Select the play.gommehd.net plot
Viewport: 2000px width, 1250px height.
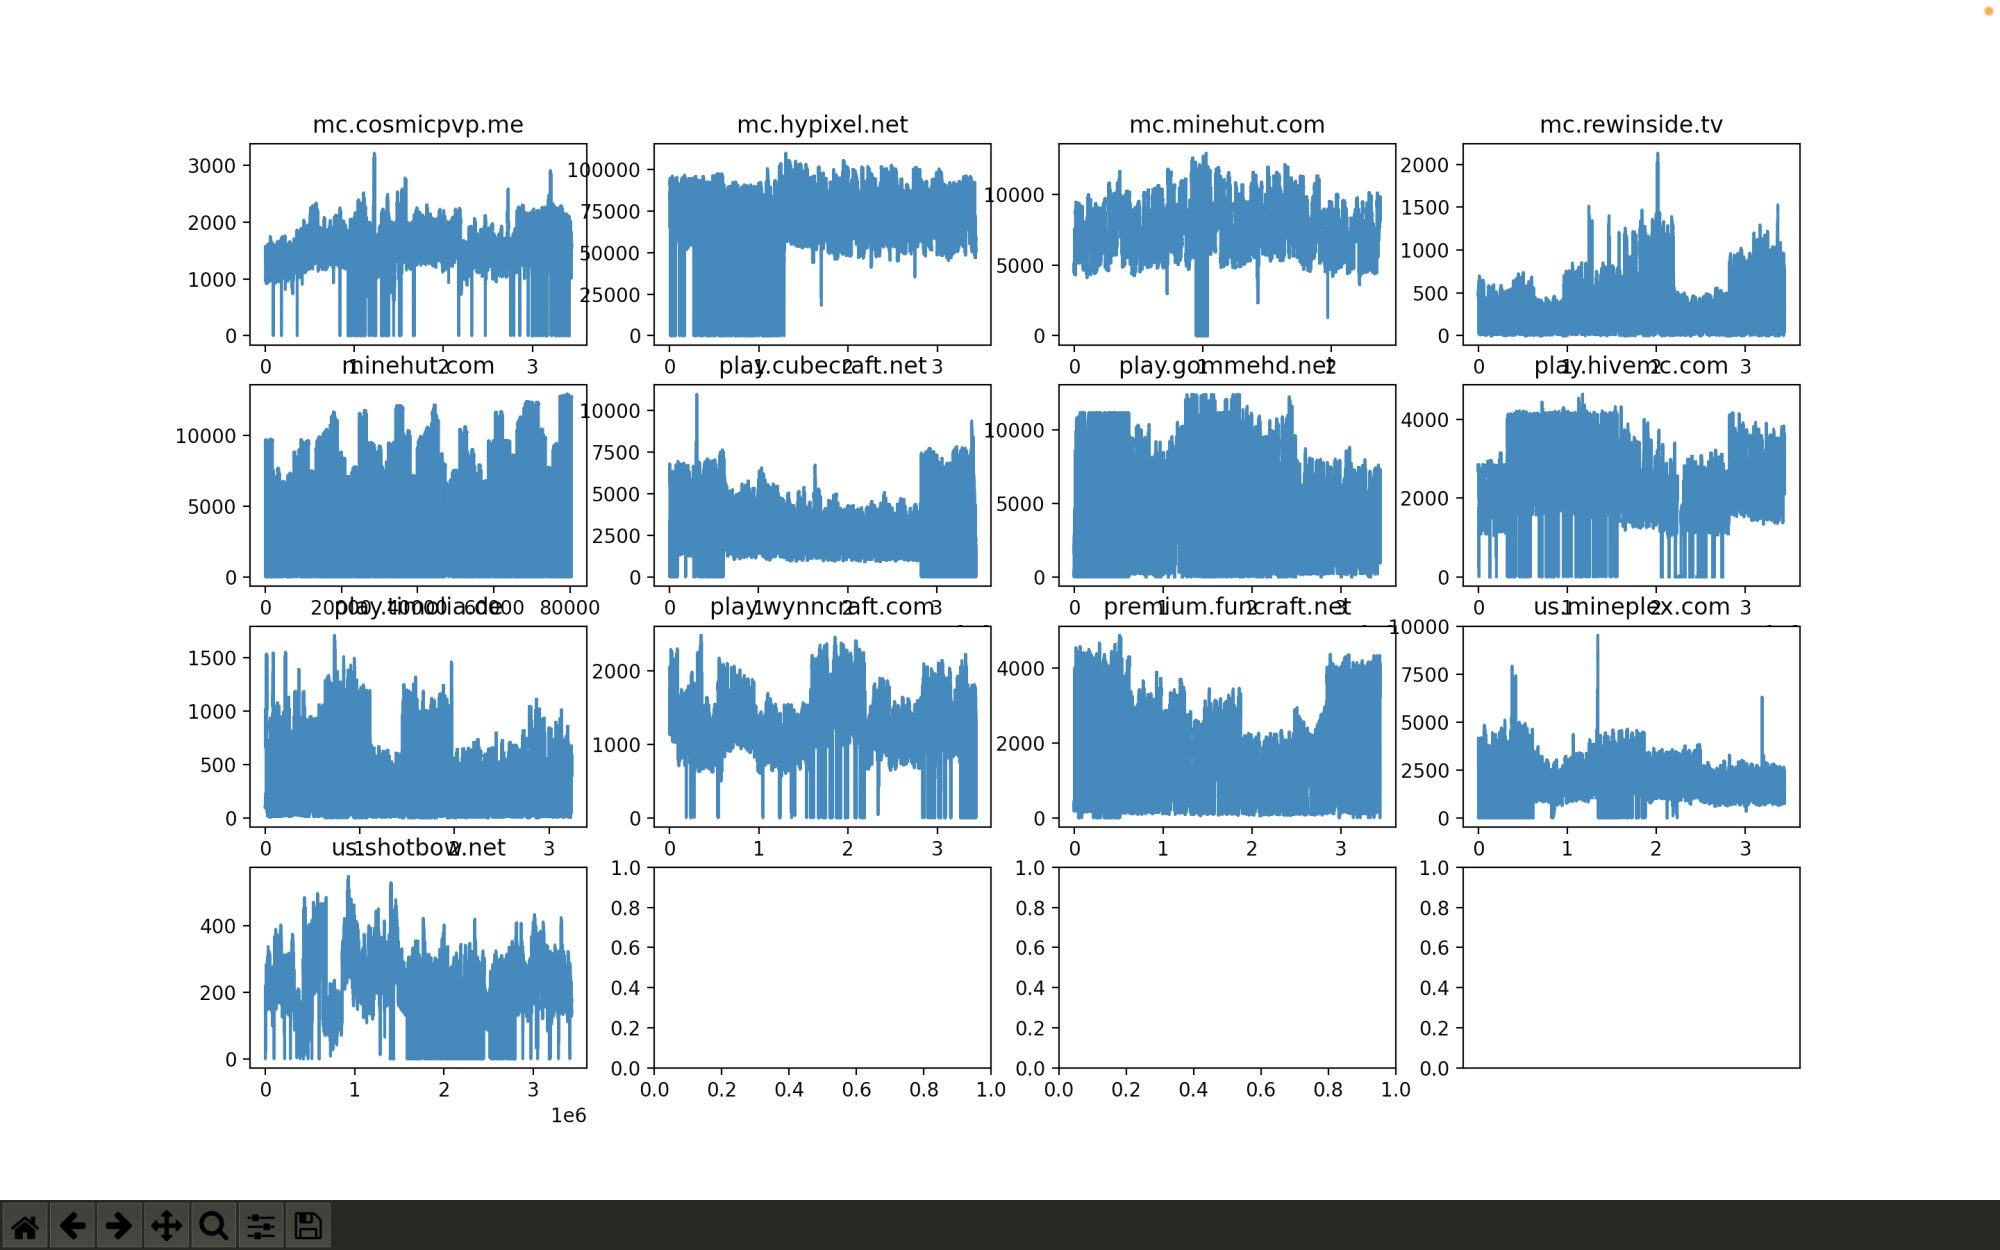point(1227,485)
